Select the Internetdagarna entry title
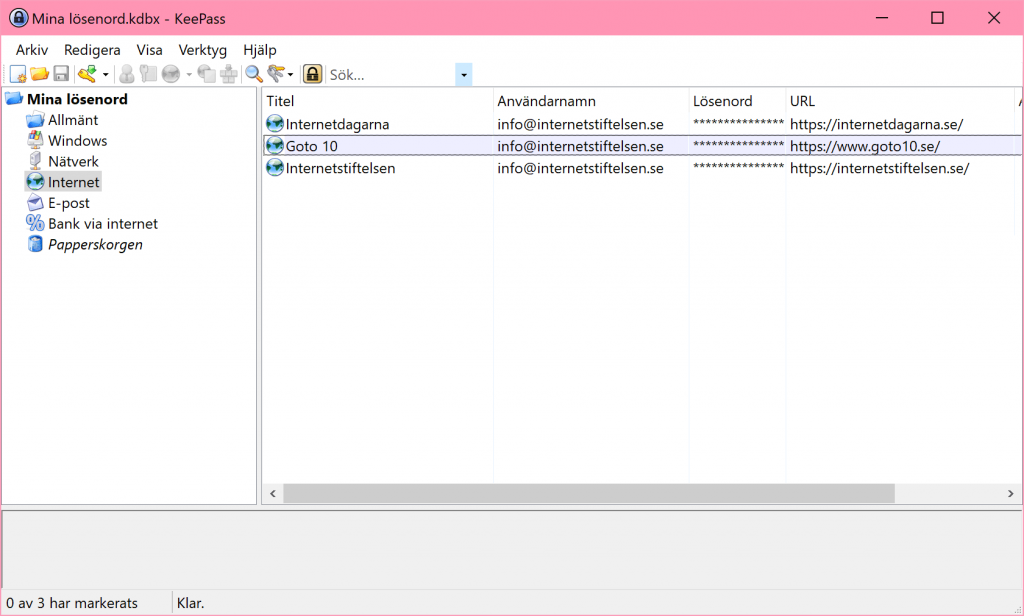The width and height of the screenshot is (1024, 616). pos(337,124)
